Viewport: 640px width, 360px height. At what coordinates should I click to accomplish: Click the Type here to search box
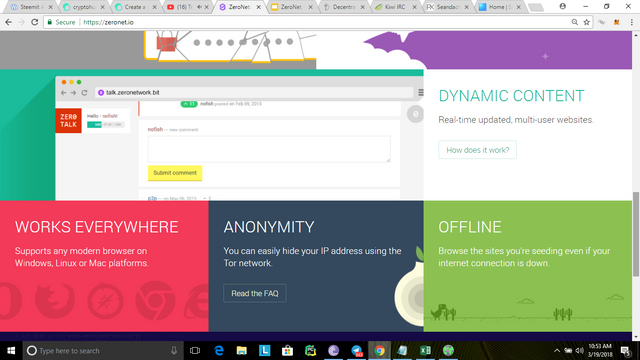(102, 351)
